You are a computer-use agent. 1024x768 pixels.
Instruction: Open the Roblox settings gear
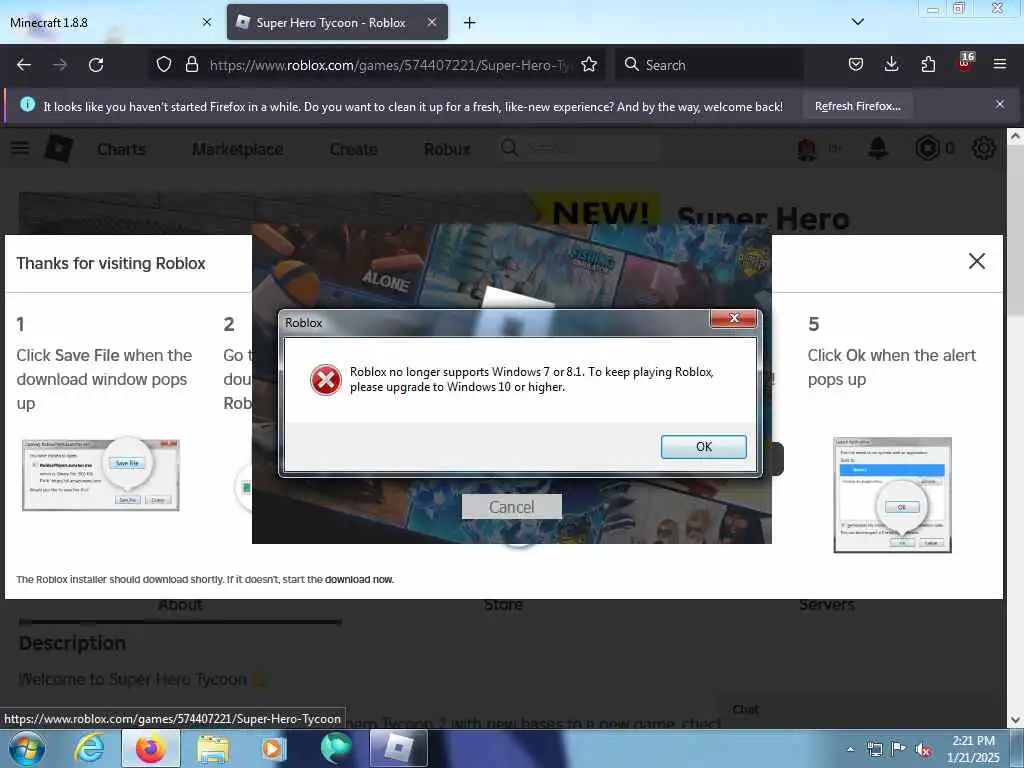984,148
